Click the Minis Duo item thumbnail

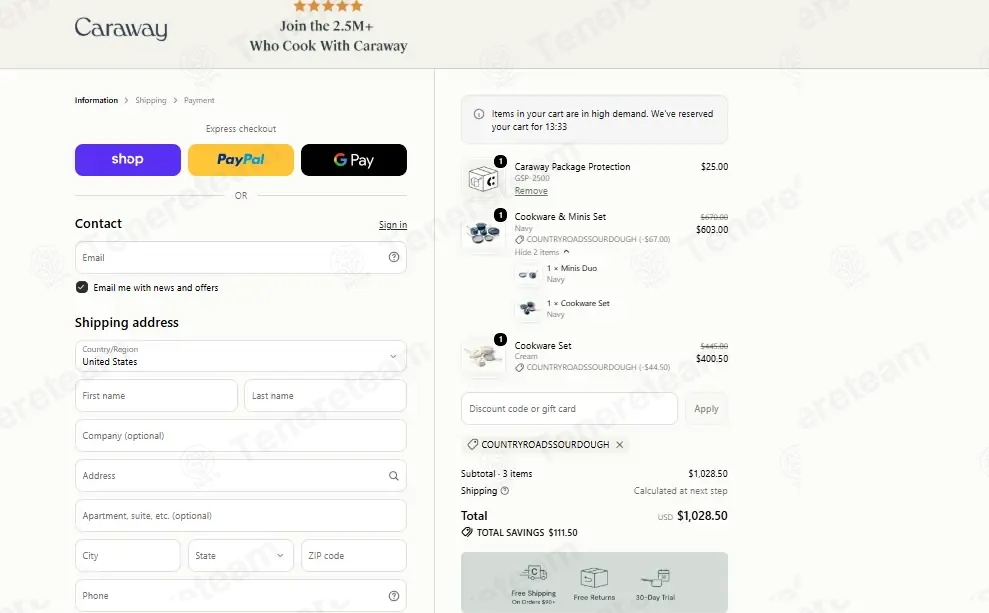pyautogui.click(x=528, y=274)
